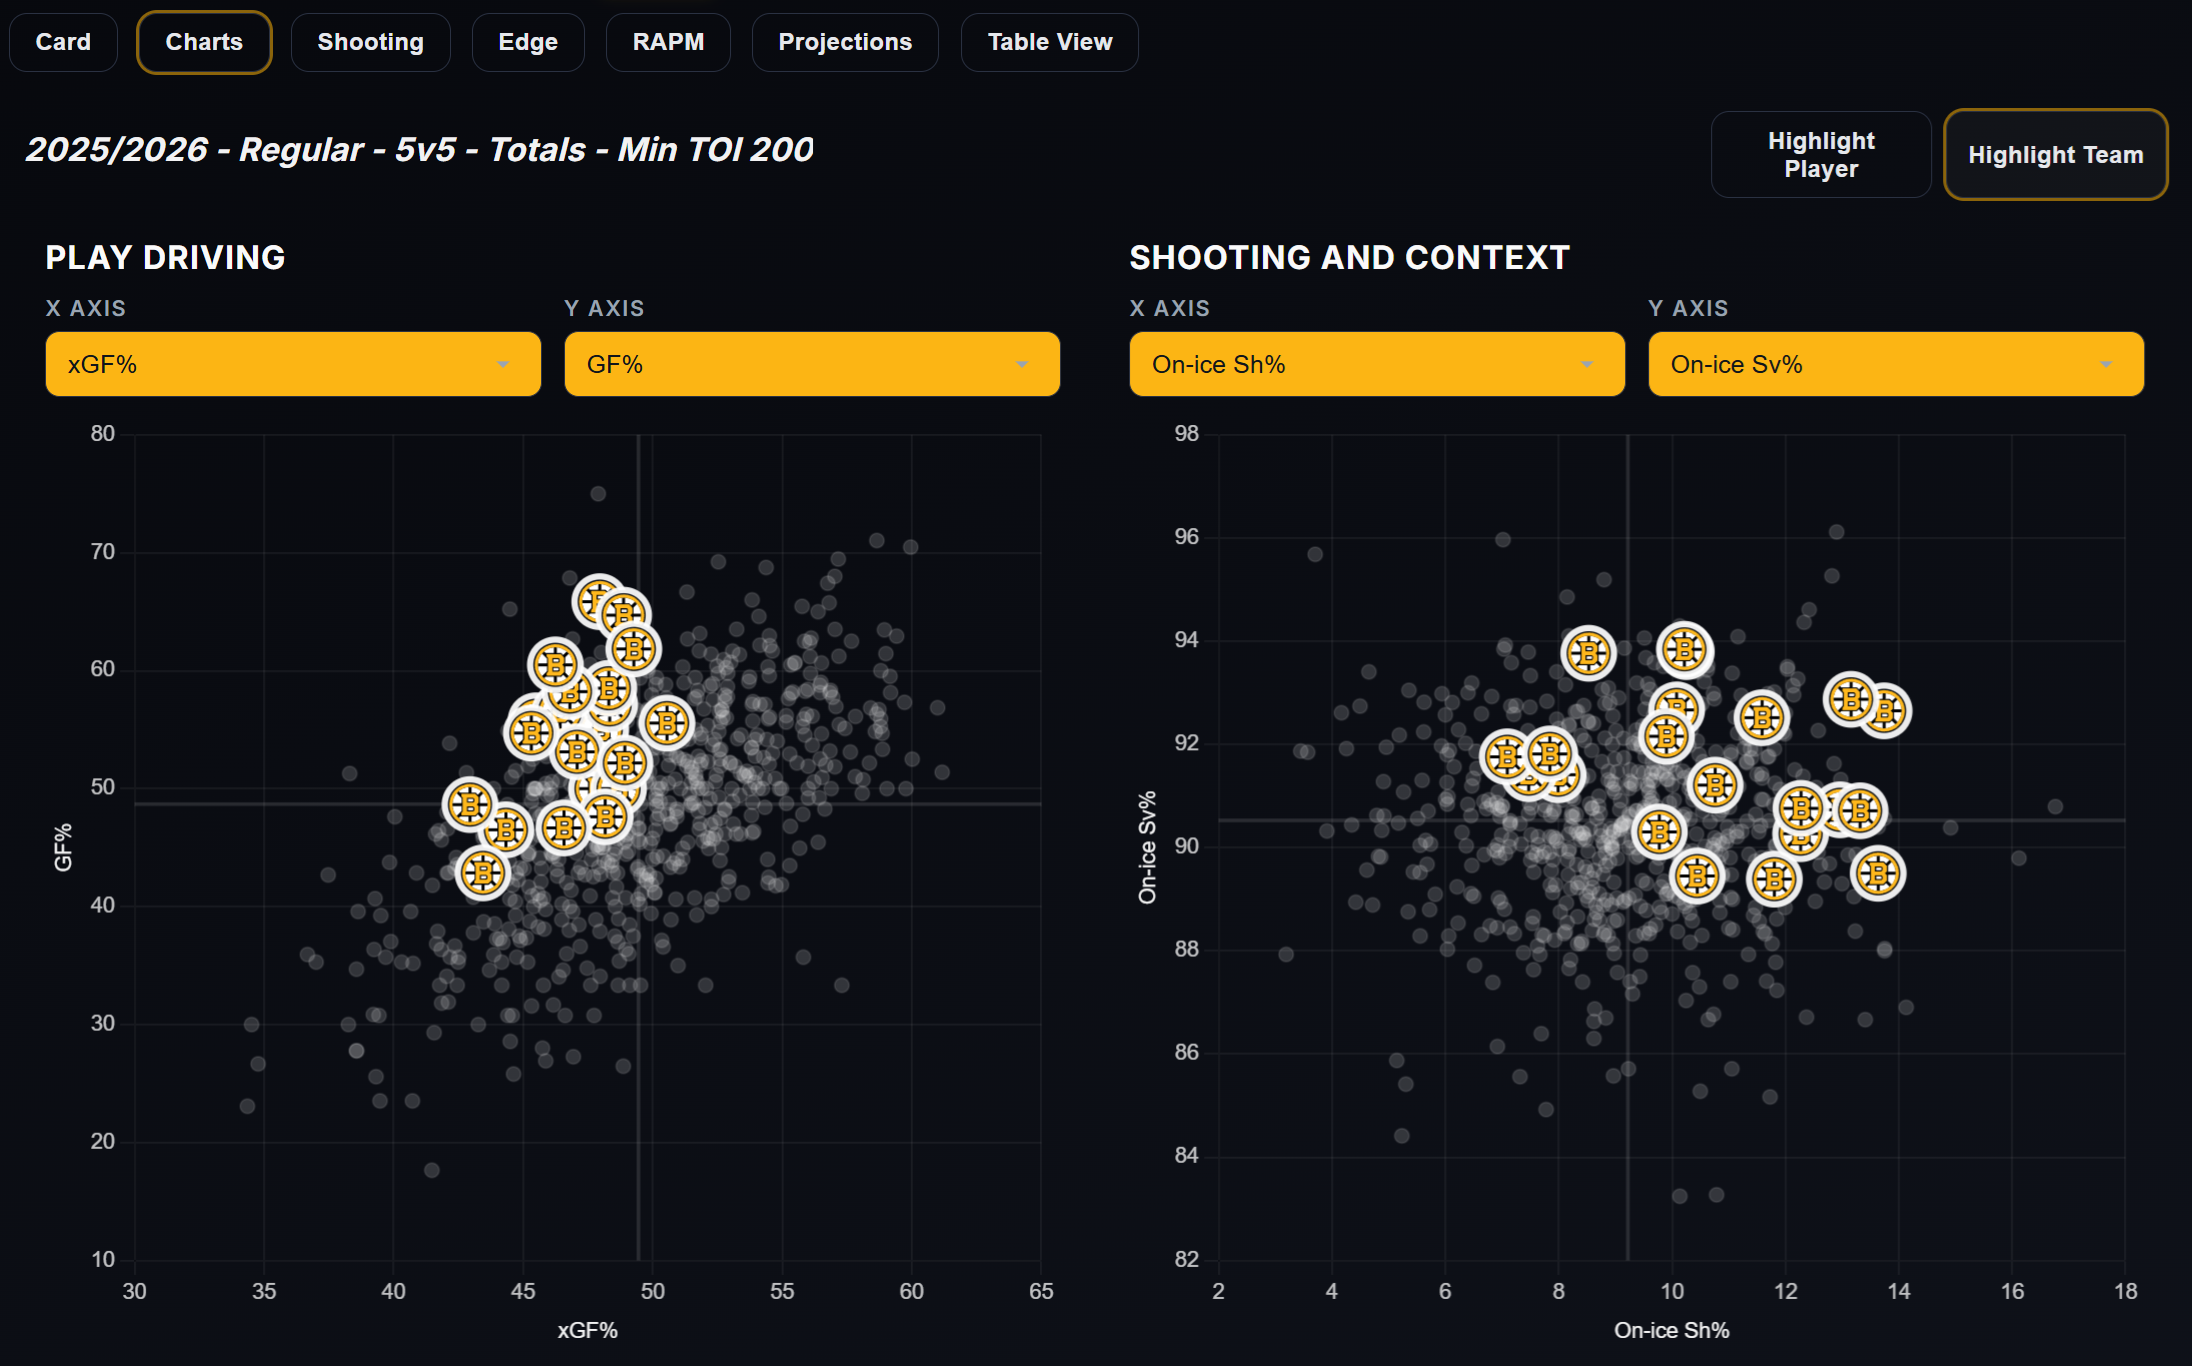Click the top Bruins logo near Sh% 10
This screenshot has height=1366, width=2192.
(x=1684, y=650)
